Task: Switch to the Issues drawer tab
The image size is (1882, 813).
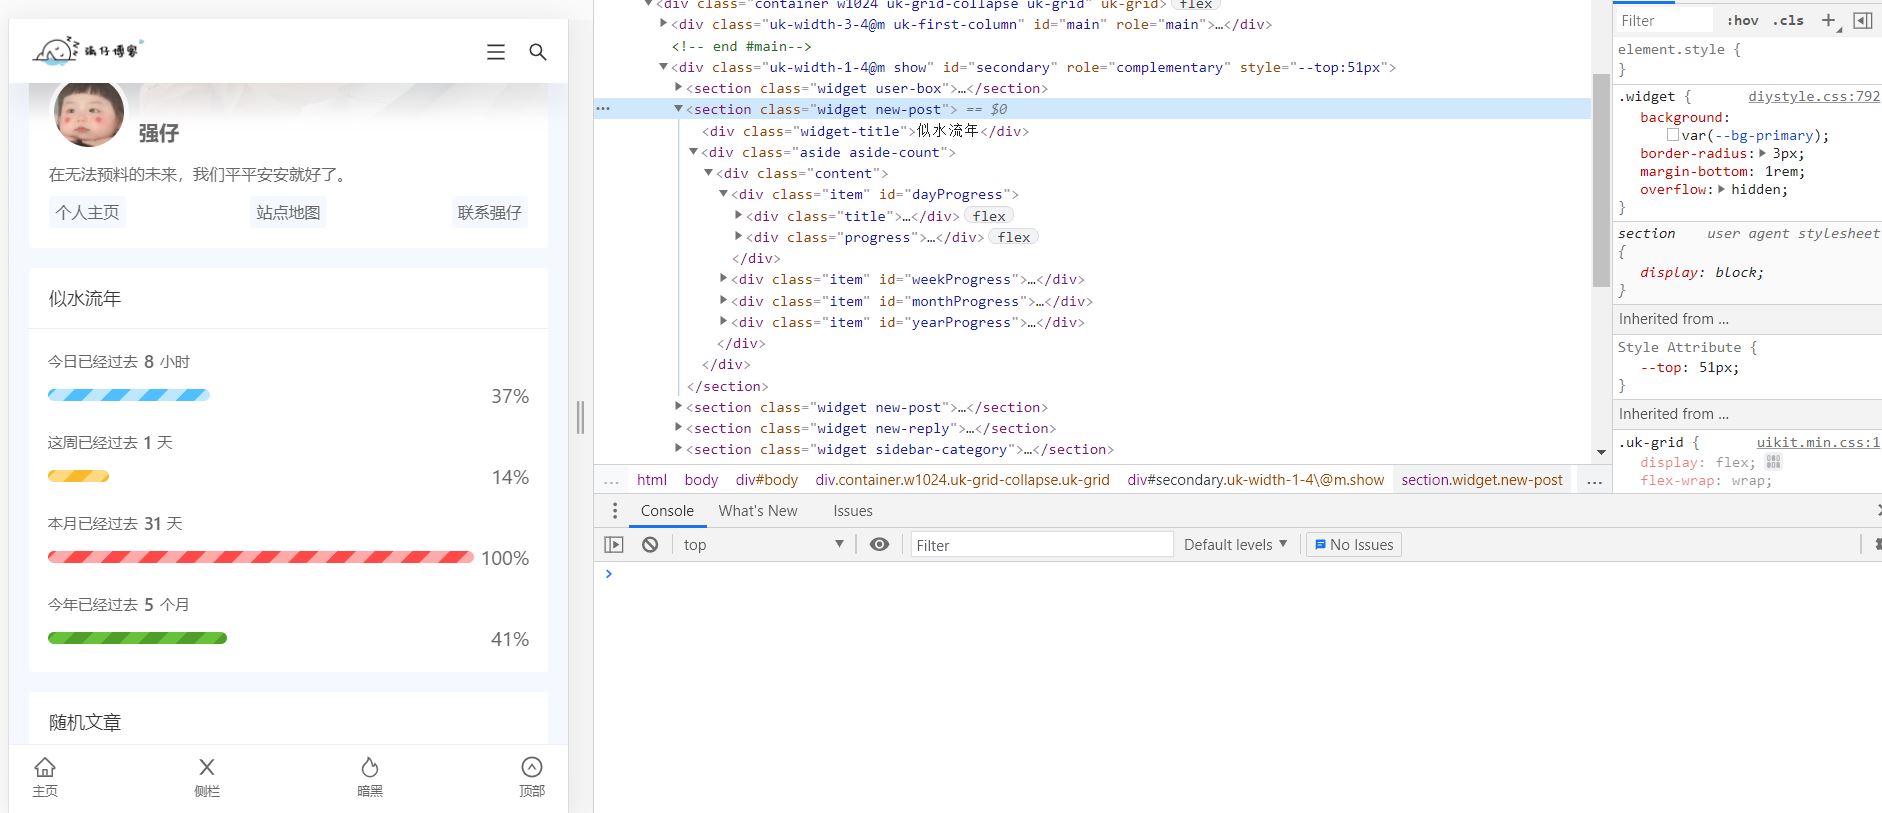Action: [x=852, y=511]
